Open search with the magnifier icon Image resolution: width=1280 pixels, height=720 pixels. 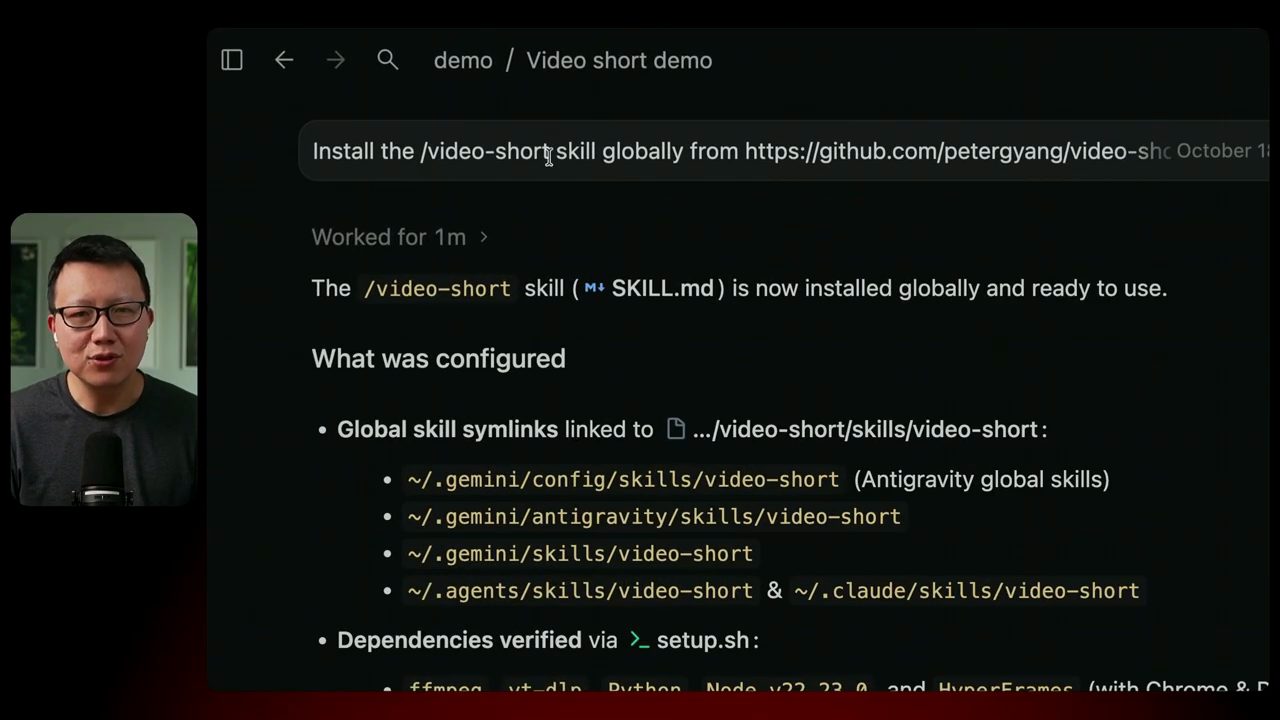[388, 60]
